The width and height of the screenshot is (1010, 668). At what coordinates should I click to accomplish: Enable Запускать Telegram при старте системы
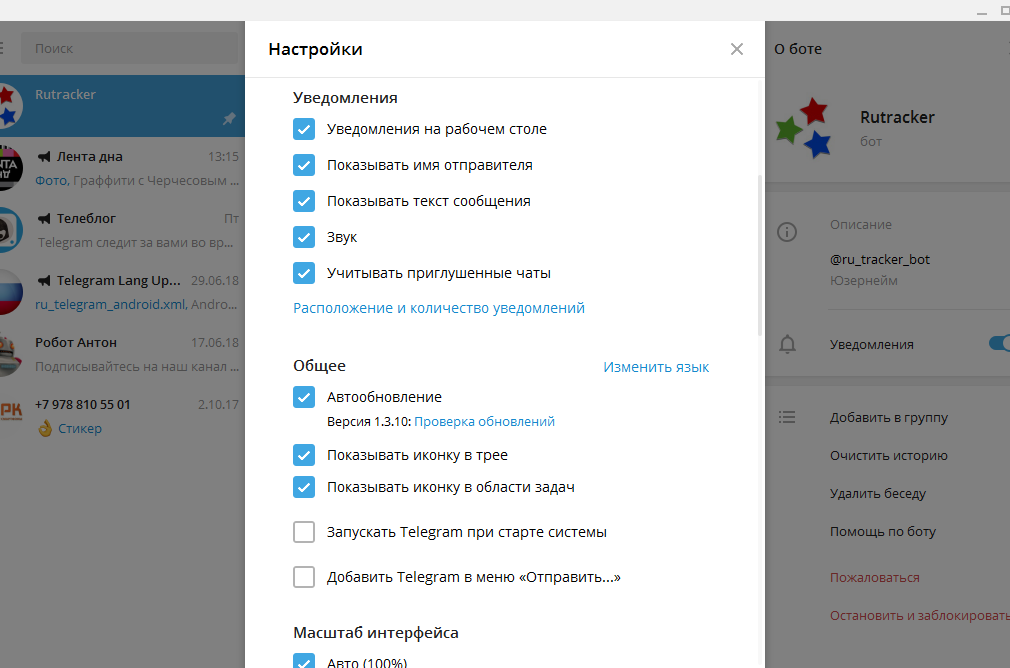coord(304,532)
